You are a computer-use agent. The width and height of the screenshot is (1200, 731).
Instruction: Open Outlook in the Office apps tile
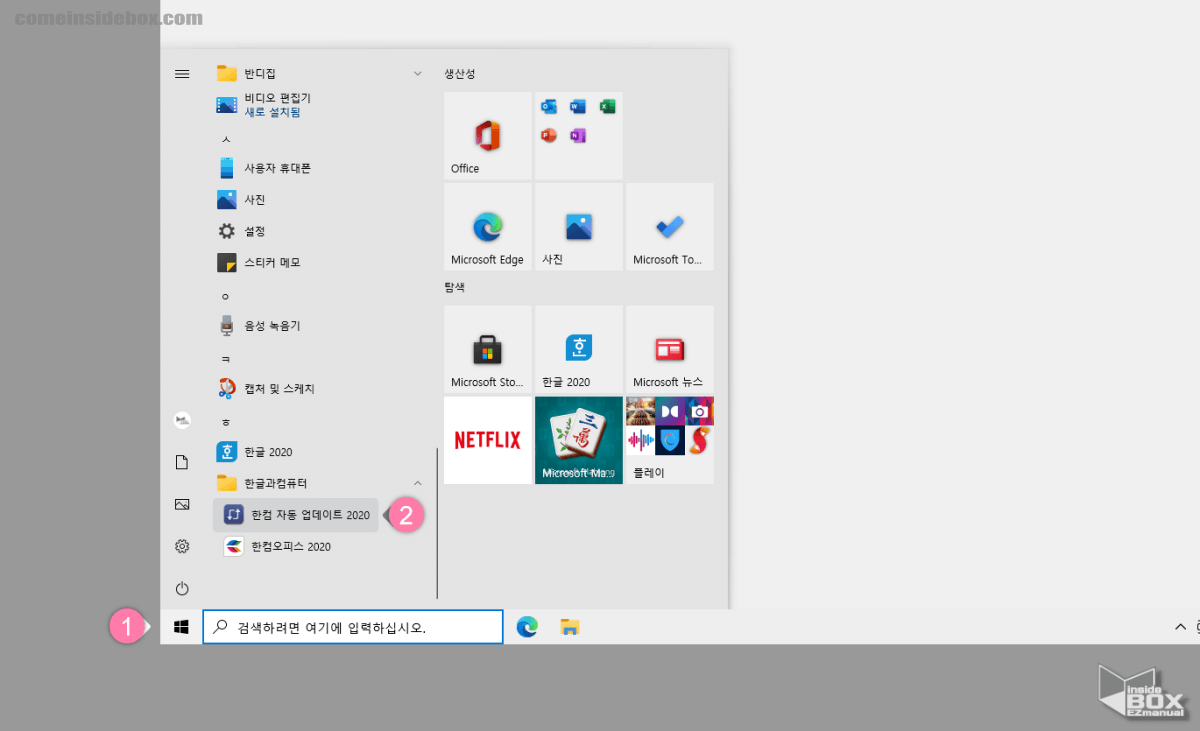click(548, 107)
